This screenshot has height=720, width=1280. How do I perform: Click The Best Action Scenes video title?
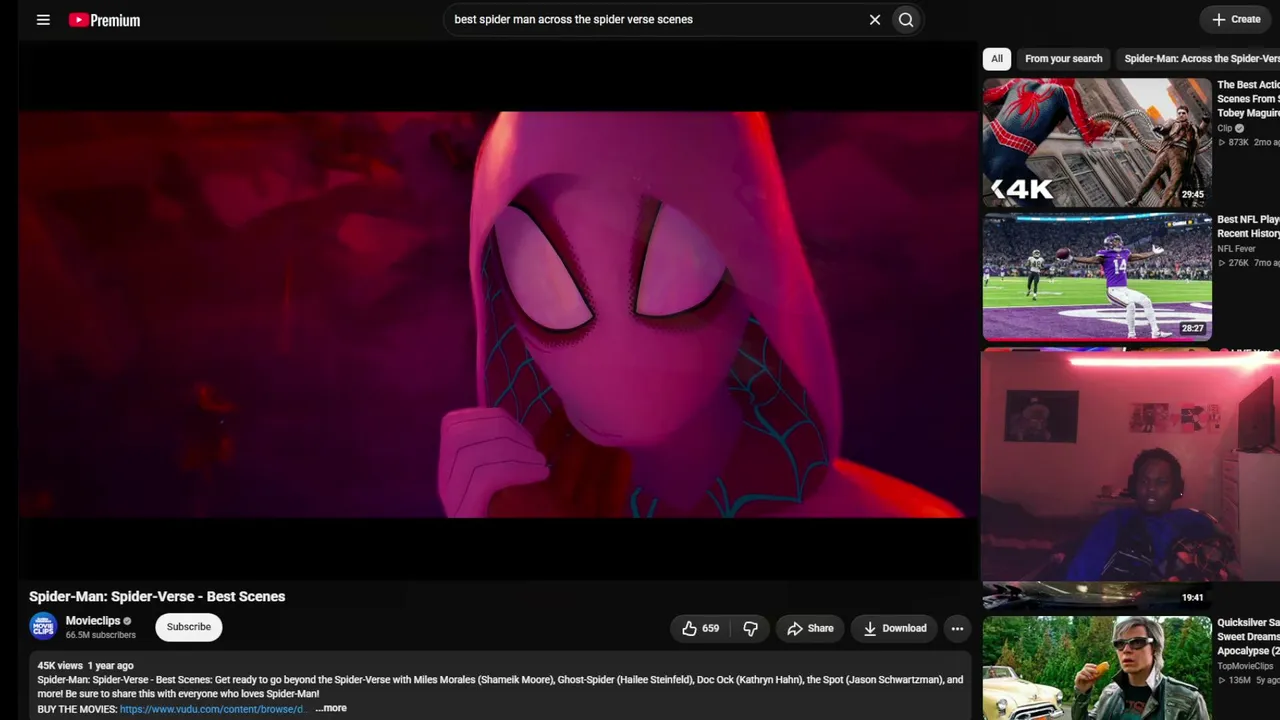[1248, 99]
